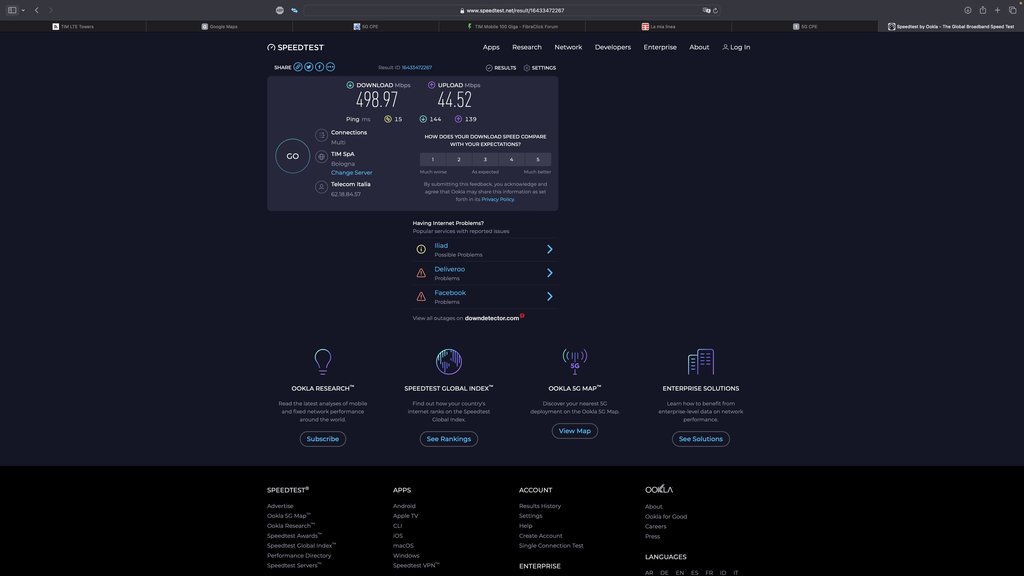The height and width of the screenshot is (576, 1024).
Task: Share the result on Twitter
Action: (309, 67)
